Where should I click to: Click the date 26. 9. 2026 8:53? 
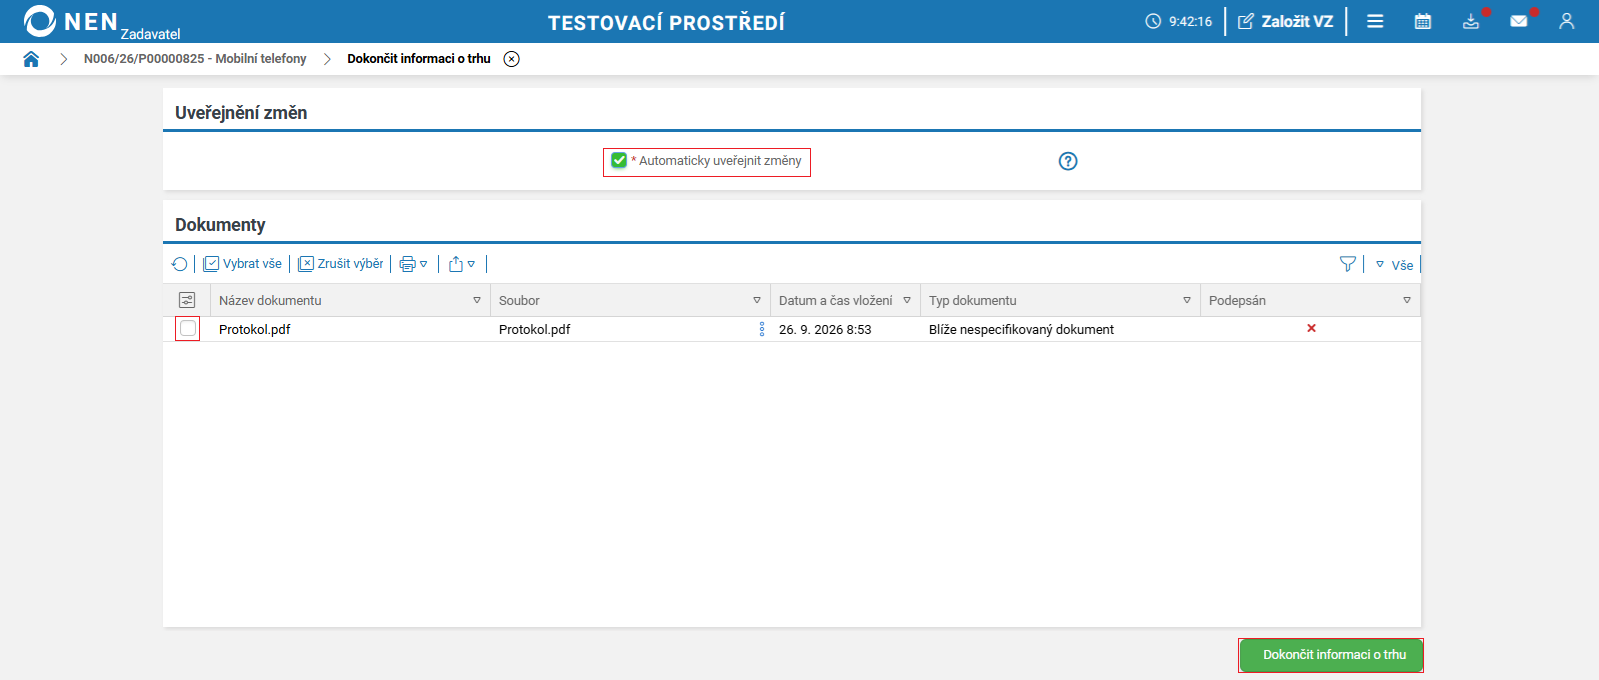(825, 329)
